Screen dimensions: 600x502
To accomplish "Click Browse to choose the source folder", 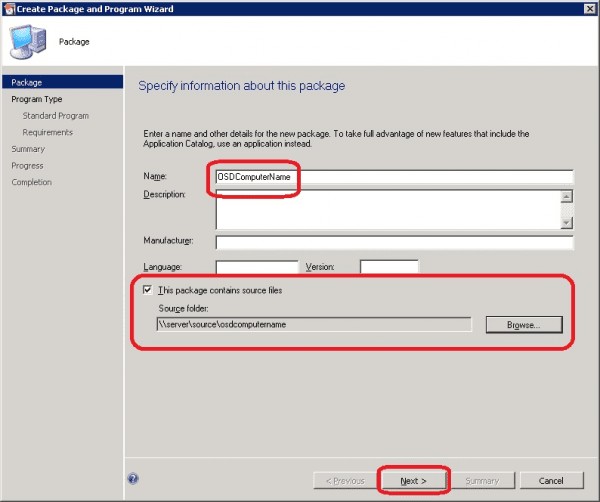I will coord(524,325).
